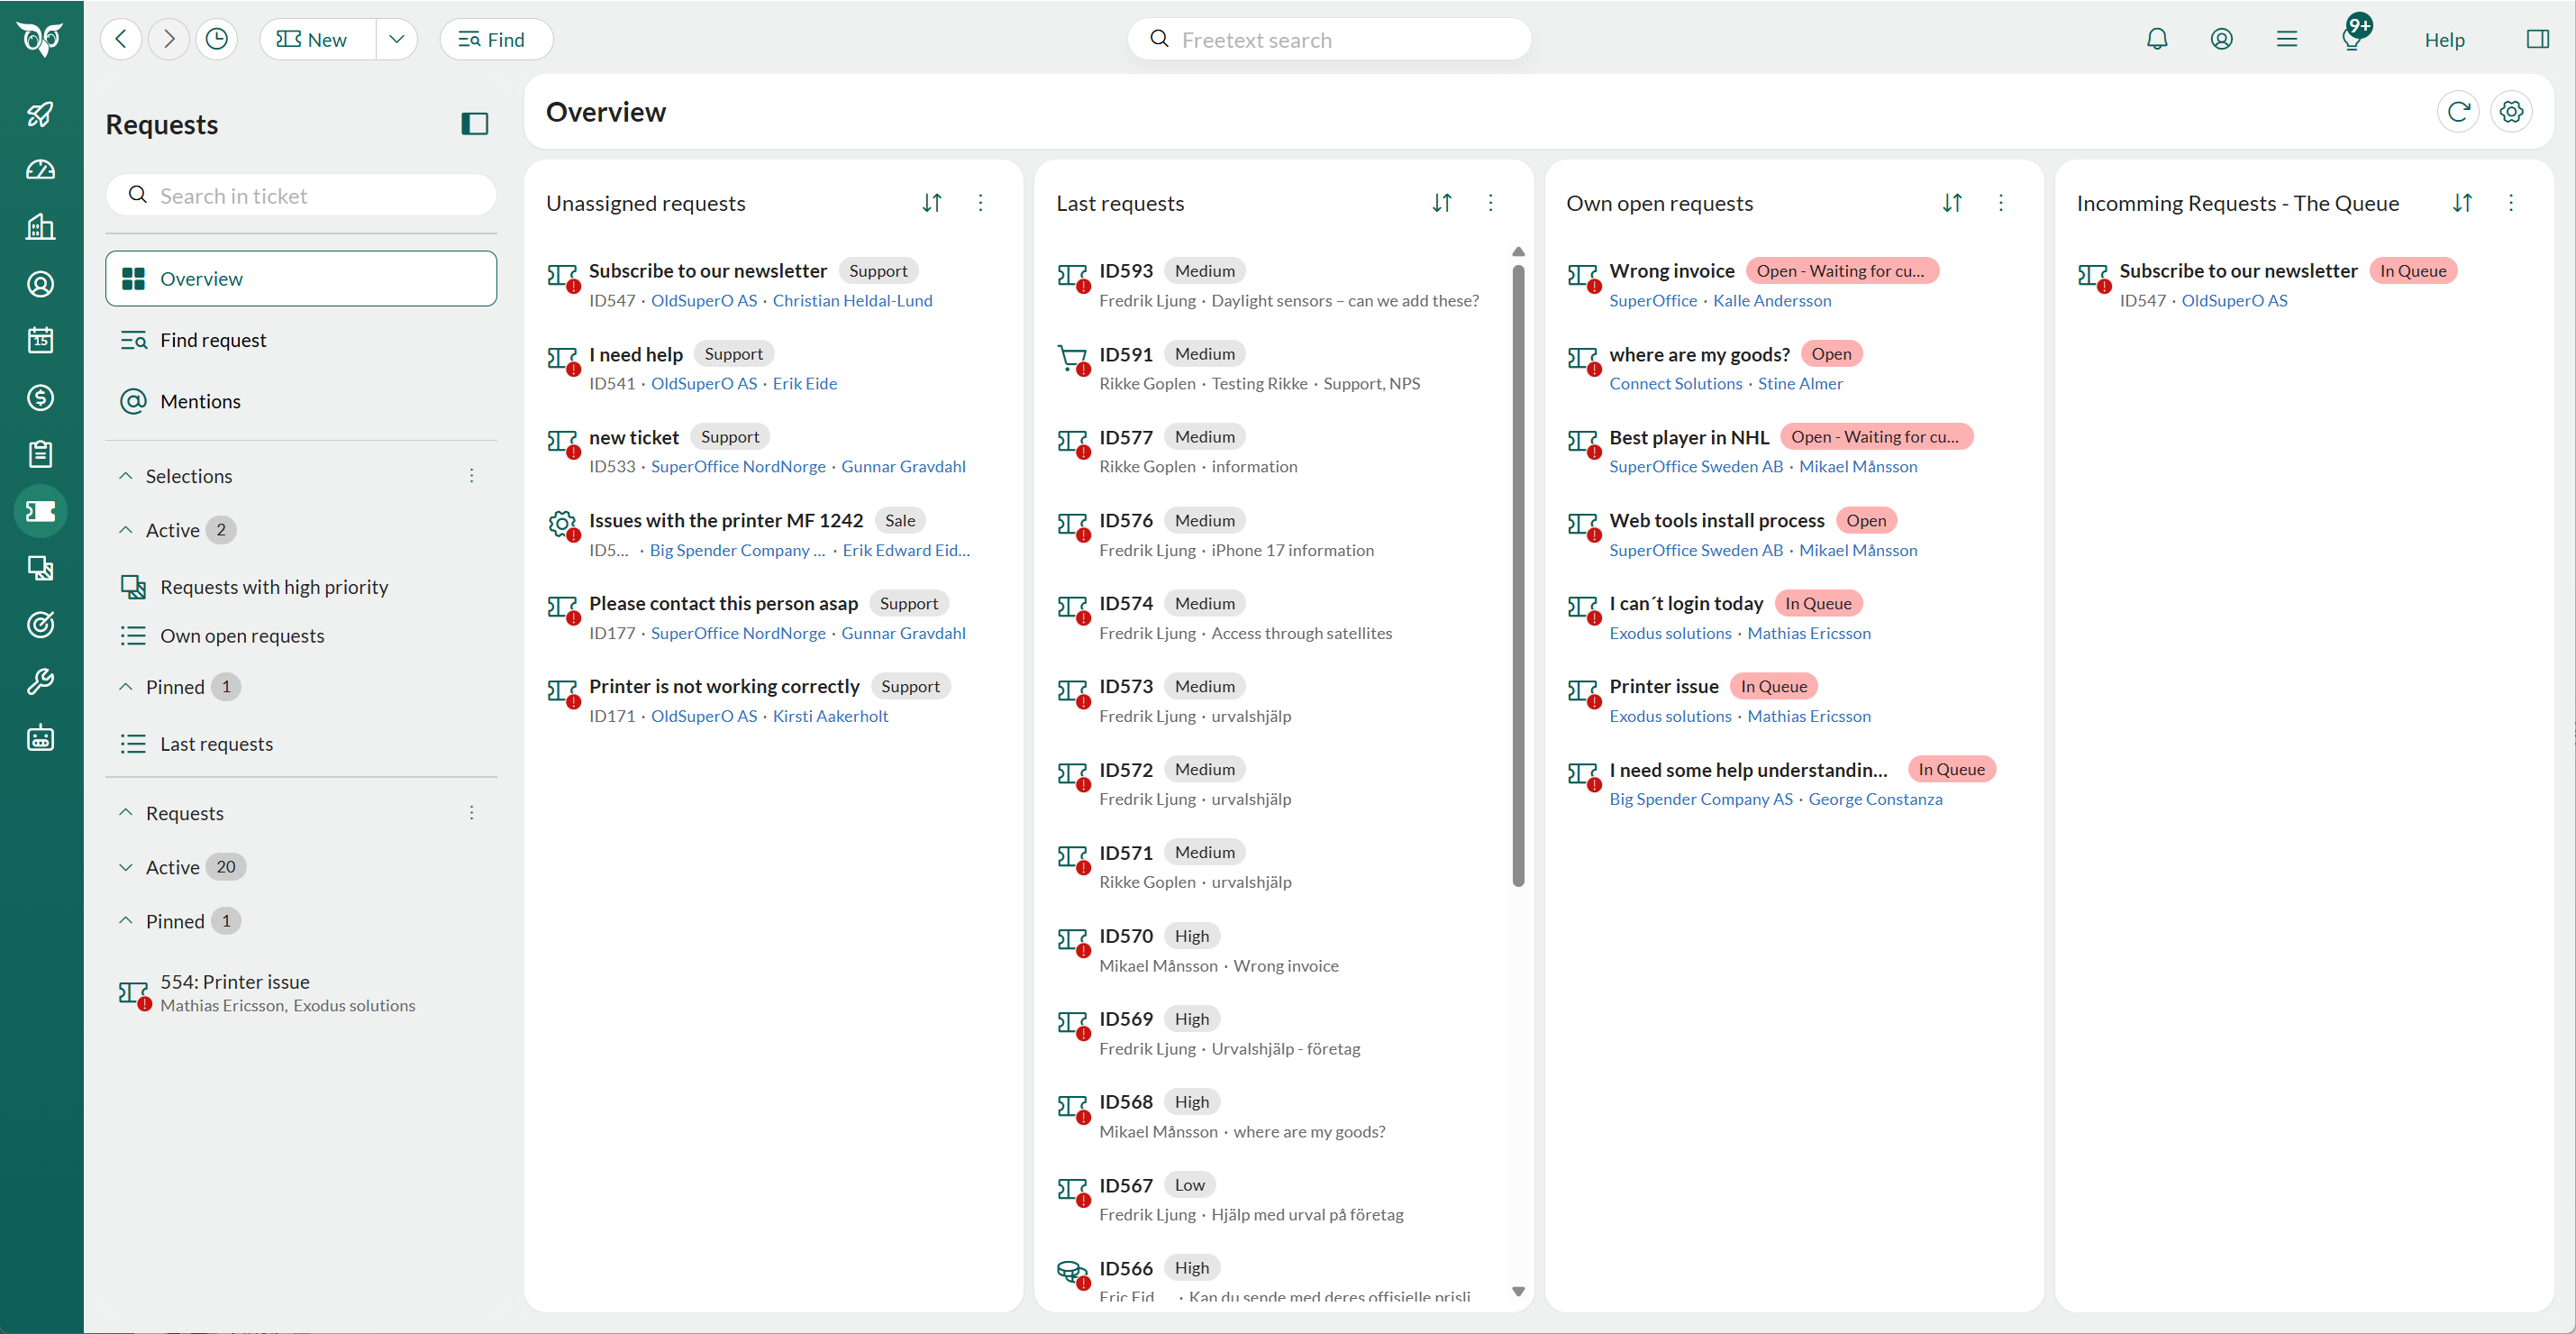Click the notifications bell icon

coord(2157,39)
